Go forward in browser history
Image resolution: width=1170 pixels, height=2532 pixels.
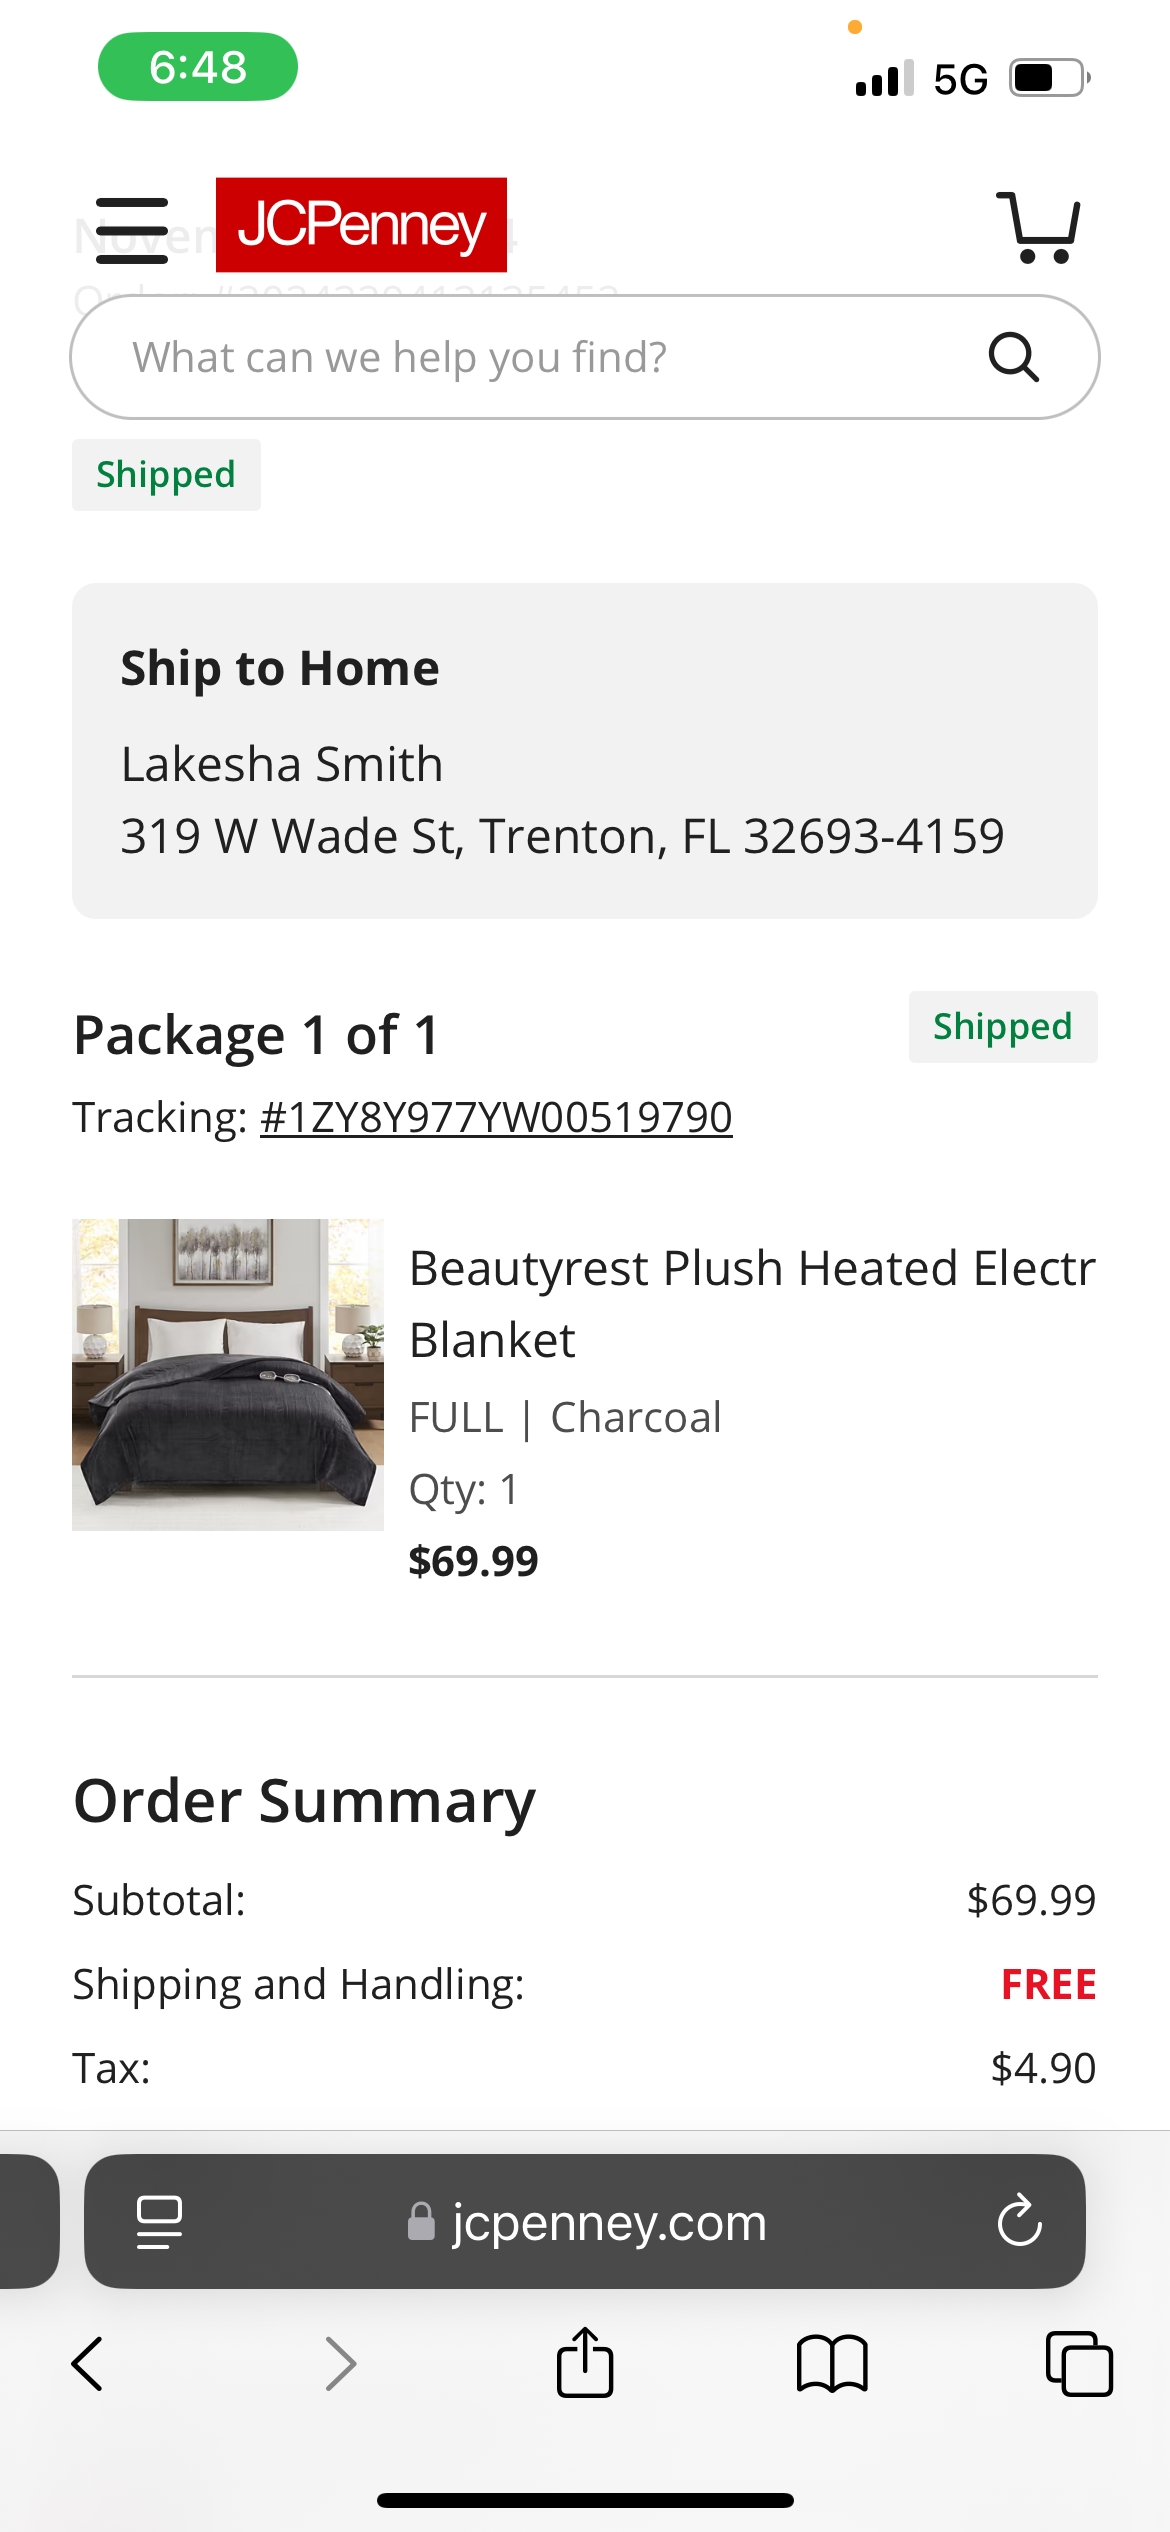coord(340,2364)
